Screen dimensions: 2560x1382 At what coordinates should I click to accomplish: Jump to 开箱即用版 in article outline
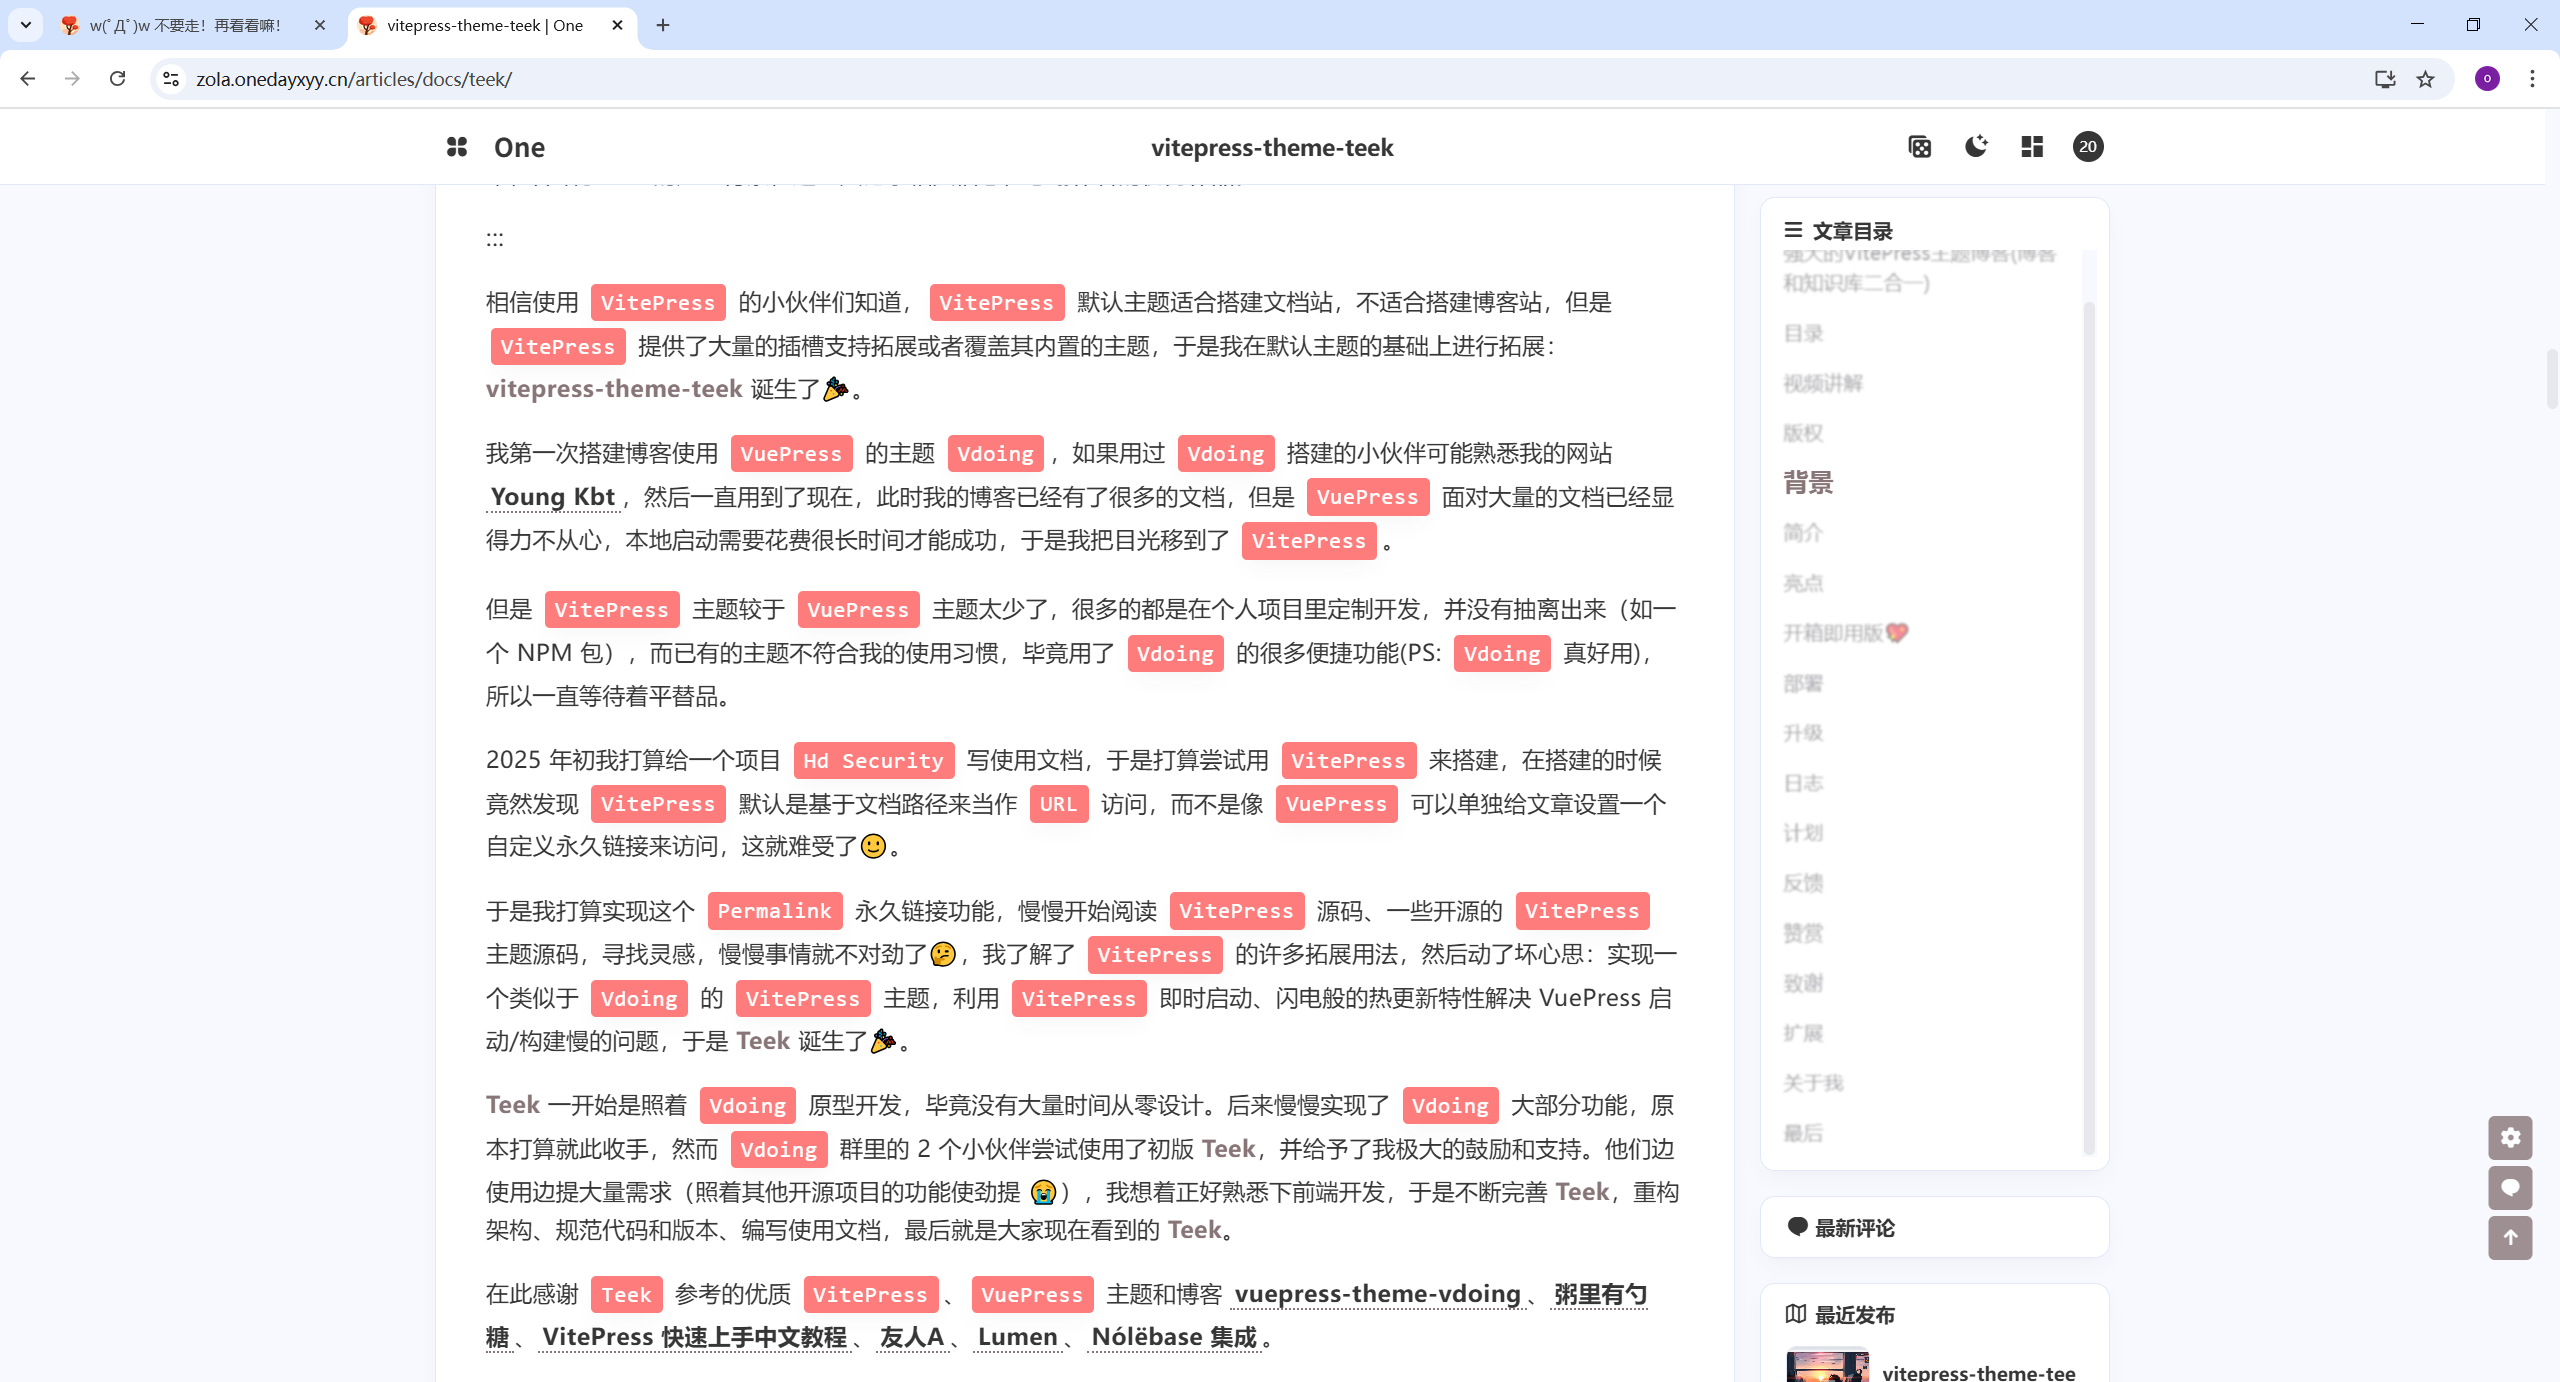pyautogui.click(x=1846, y=633)
